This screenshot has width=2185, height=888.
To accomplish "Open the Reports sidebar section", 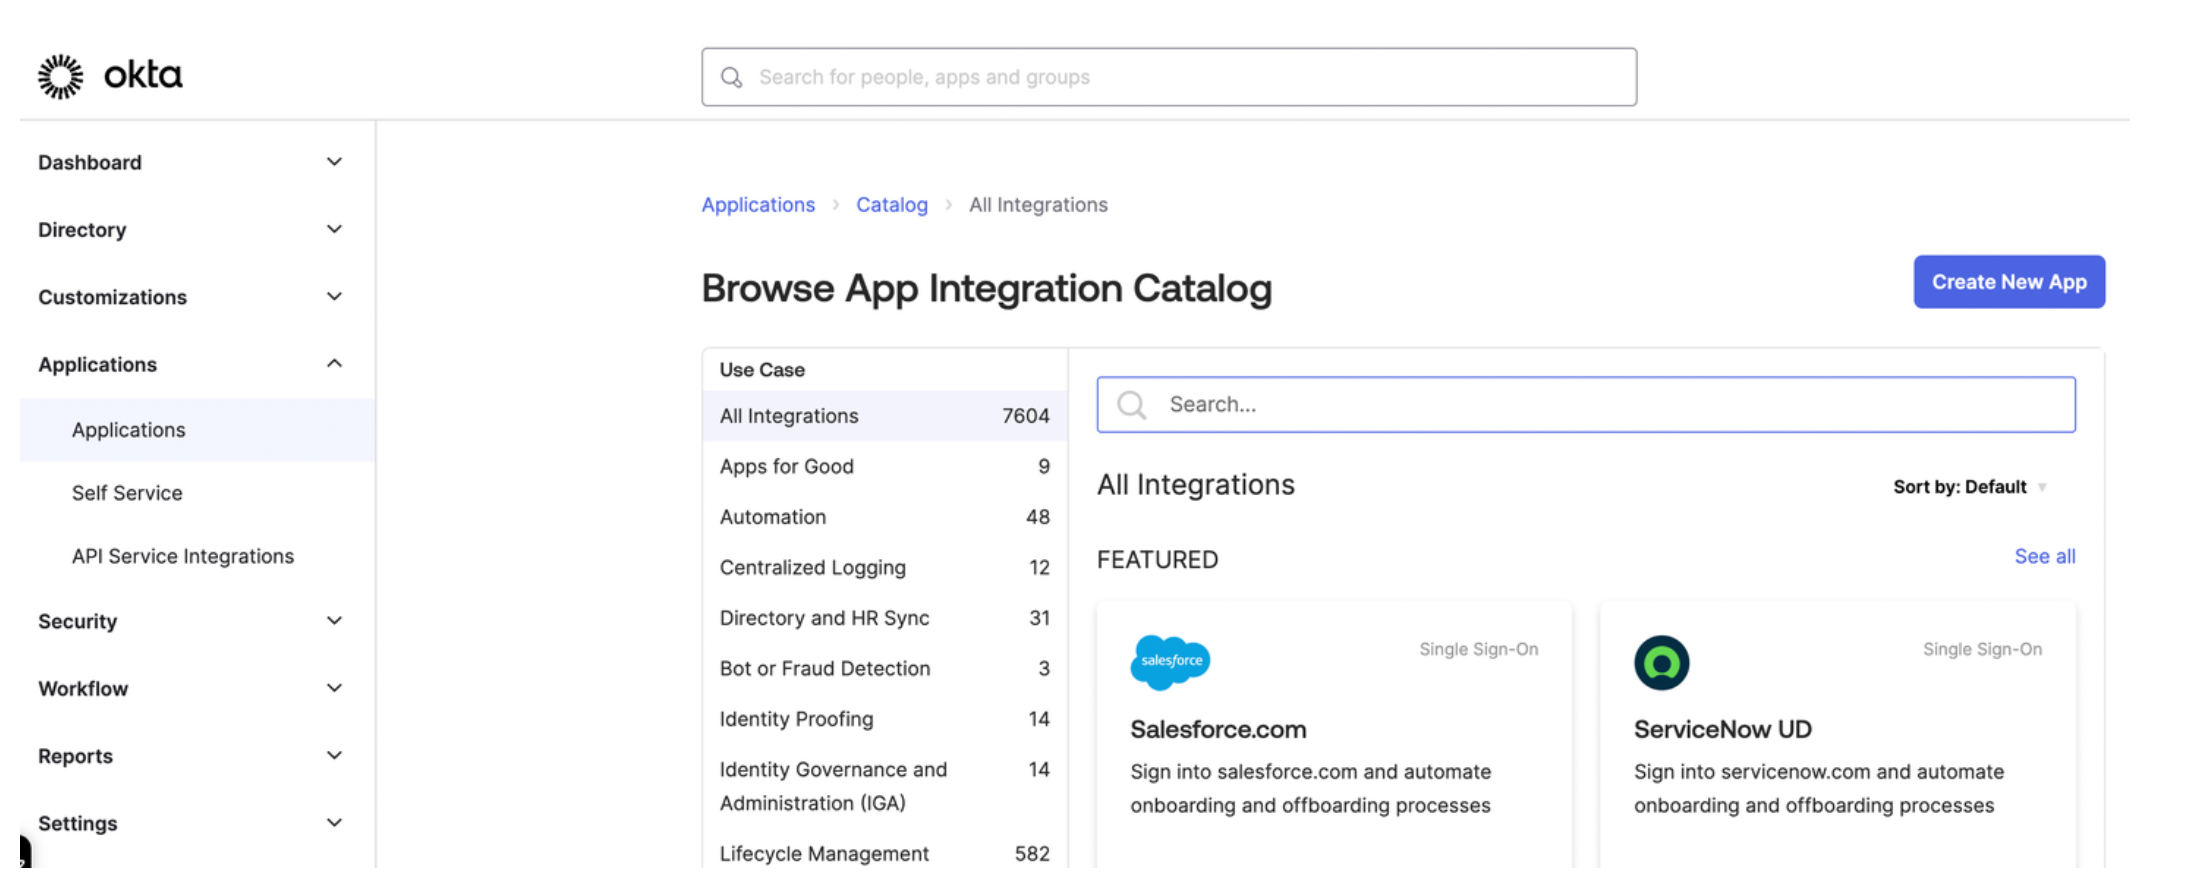I will click(75, 756).
